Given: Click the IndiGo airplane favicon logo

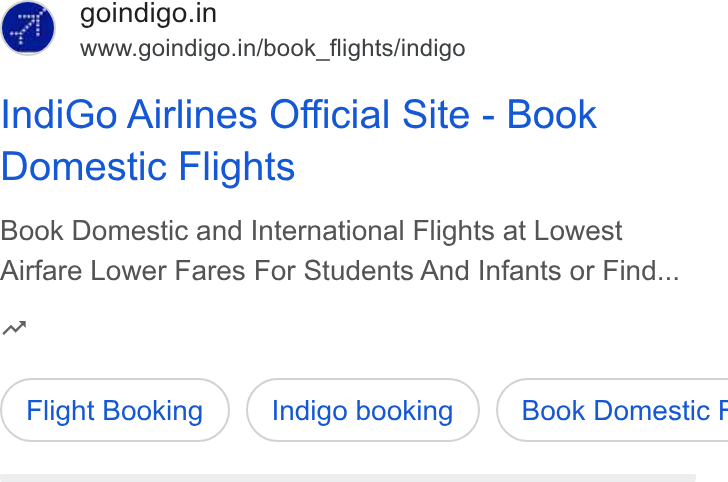Looking at the screenshot, I should click(28, 28).
